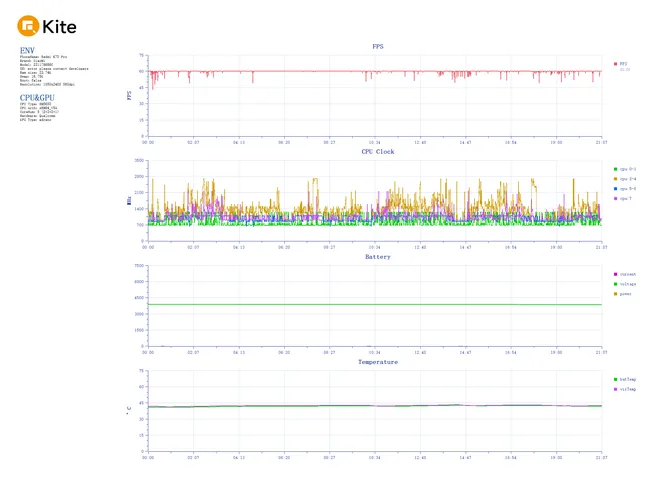Click the Temperature chart title
Viewport: 670px width, 497px height.
[x=378, y=362]
